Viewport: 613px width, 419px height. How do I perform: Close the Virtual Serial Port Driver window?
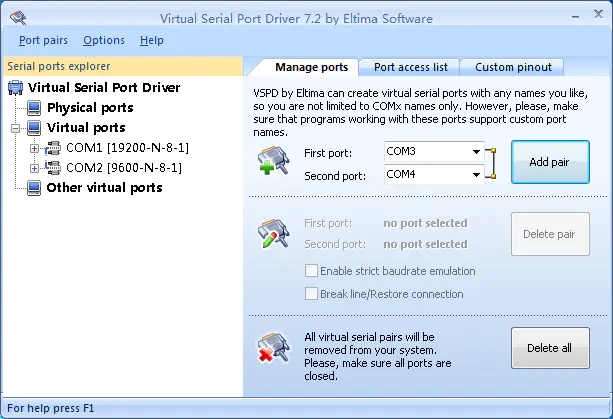click(598, 14)
